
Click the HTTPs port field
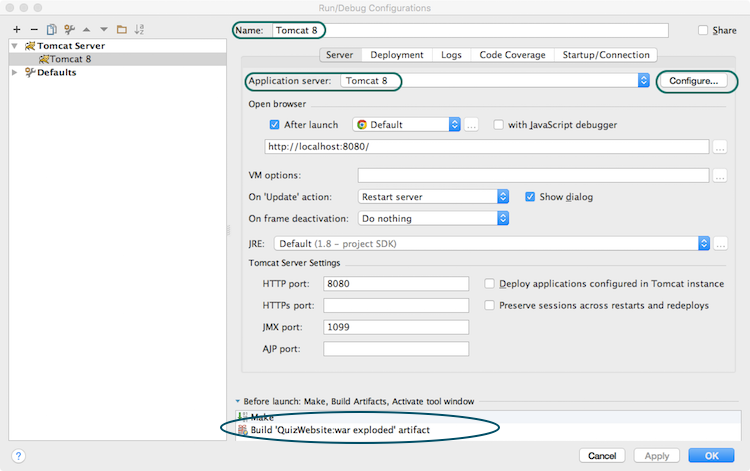[x=396, y=305]
